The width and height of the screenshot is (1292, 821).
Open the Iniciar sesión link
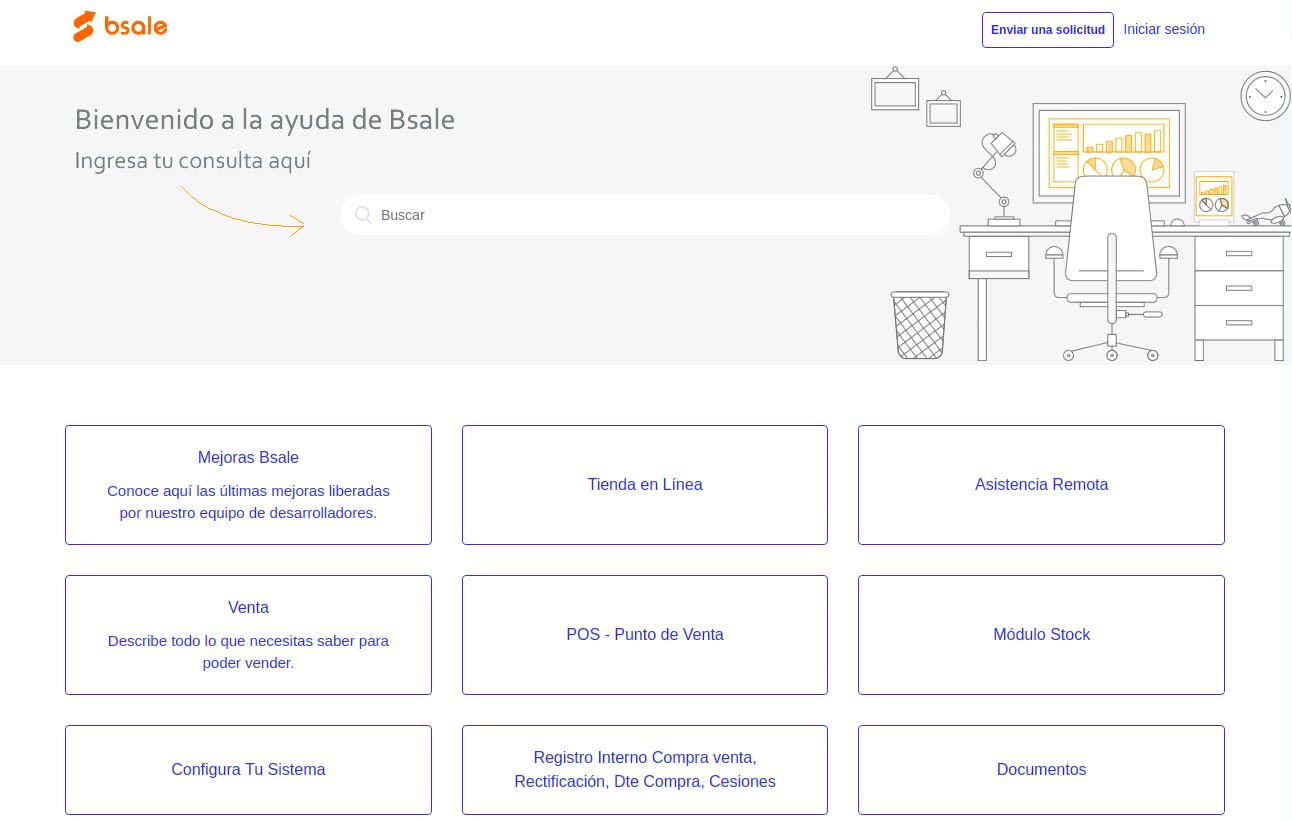[x=1163, y=29]
